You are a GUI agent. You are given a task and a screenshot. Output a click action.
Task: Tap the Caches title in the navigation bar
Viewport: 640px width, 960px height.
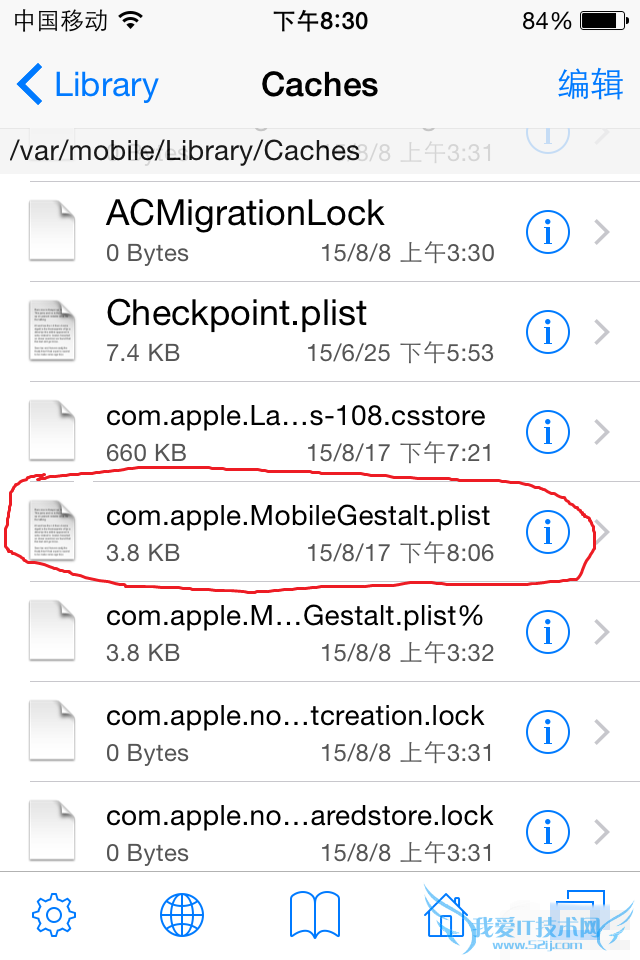[319, 85]
